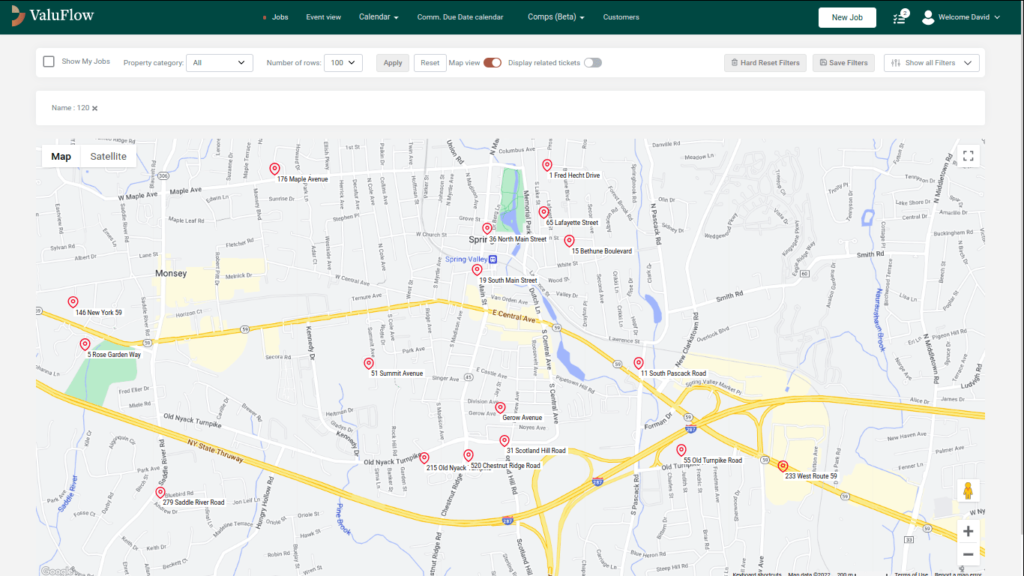Image resolution: width=1024 pixels, height=576 pixels.
Task: Open the Welcome David user menu
Action: point(960,17)
